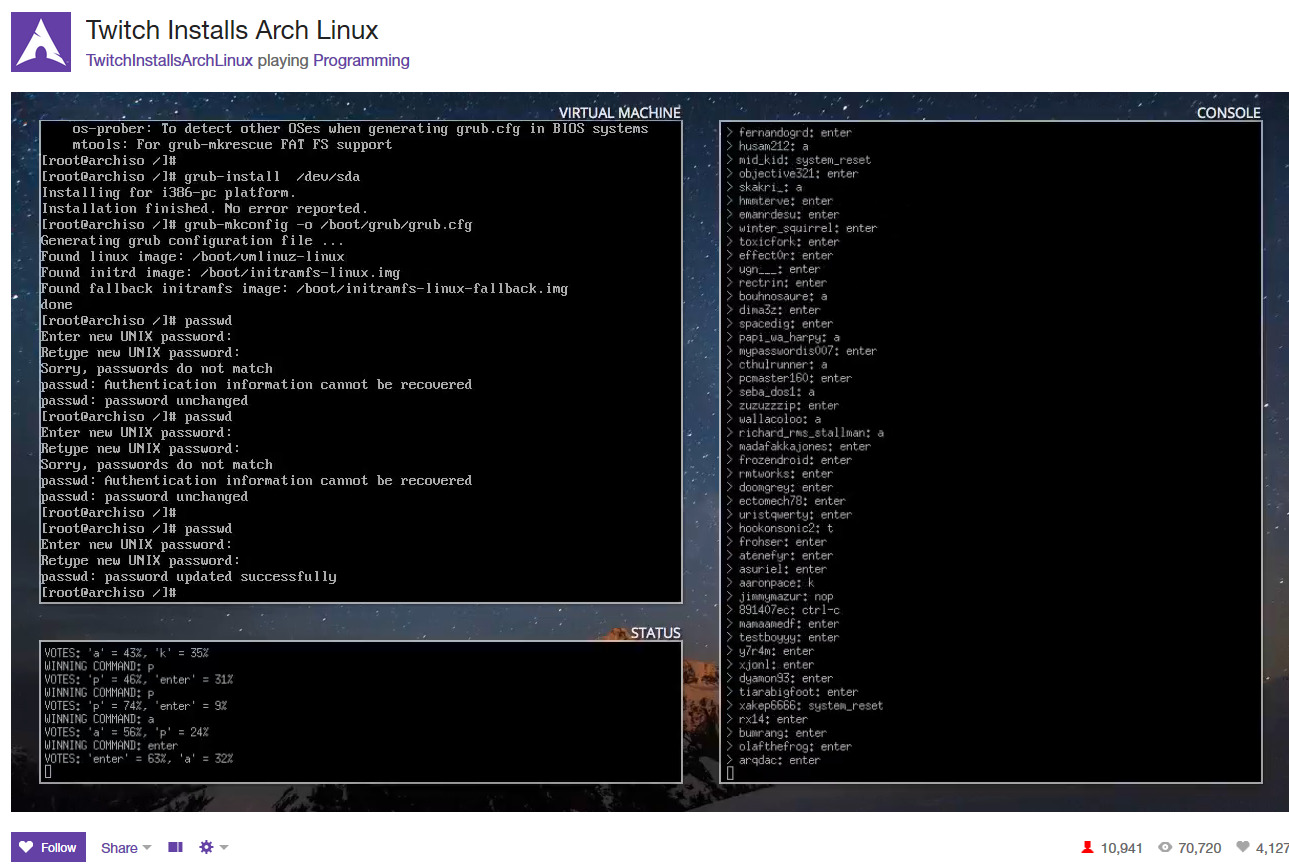This screenshot has height=867, width=1289.
Task: Click console entry 'fernandogrd: enter'
Action: point(789,133)
